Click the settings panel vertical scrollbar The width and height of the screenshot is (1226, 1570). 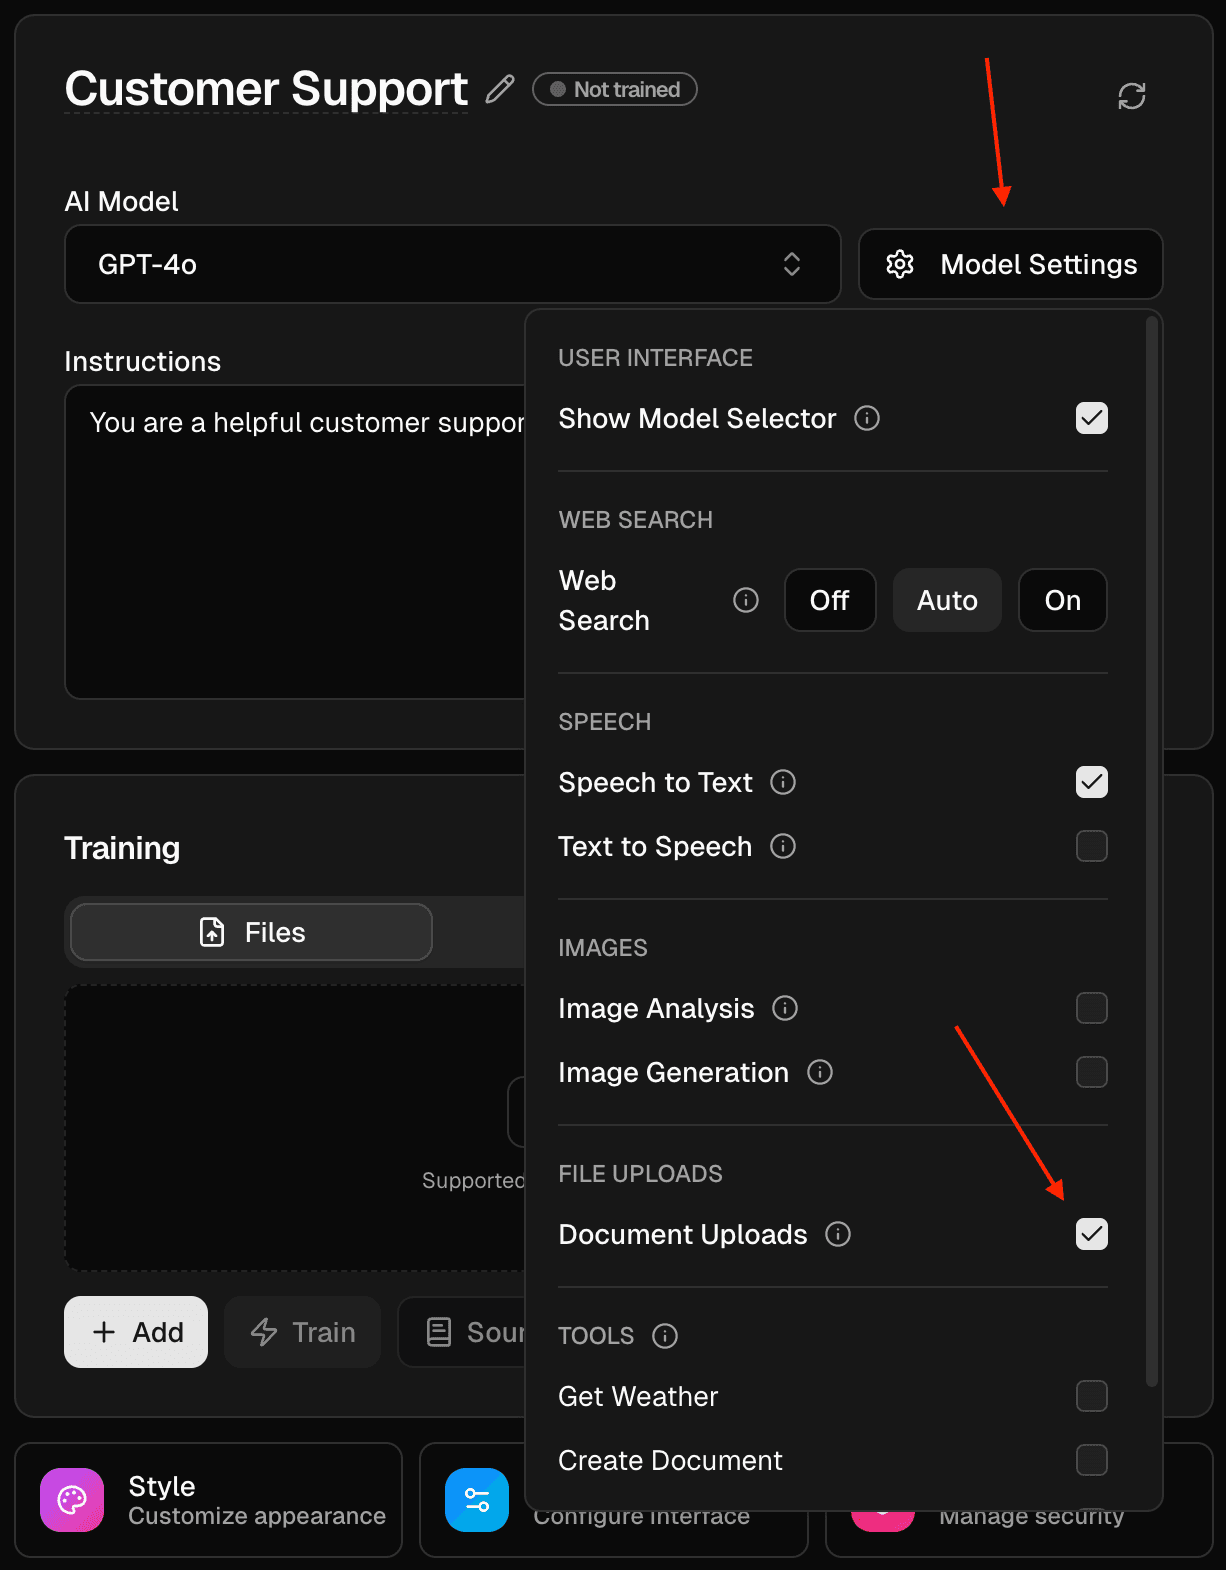click(x=1151, y=851)
